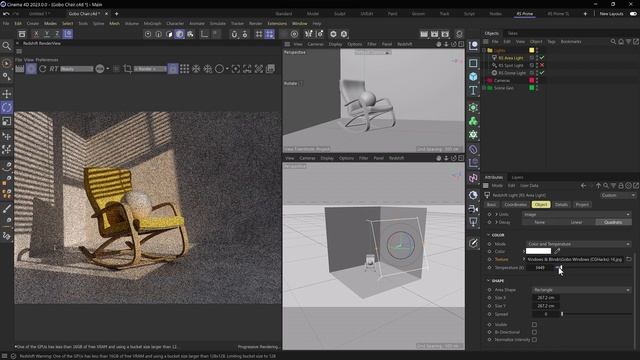Screen dimensions: 640x360
Task: Click the camera icon in right palette
Action: click(473, 209)
